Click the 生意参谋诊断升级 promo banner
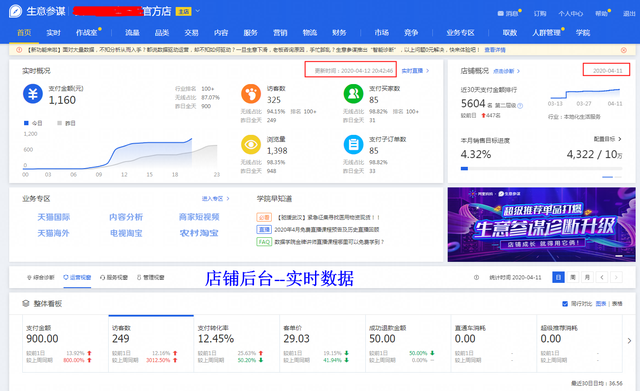This screenshot has height=391, width=640. (542, 224)
